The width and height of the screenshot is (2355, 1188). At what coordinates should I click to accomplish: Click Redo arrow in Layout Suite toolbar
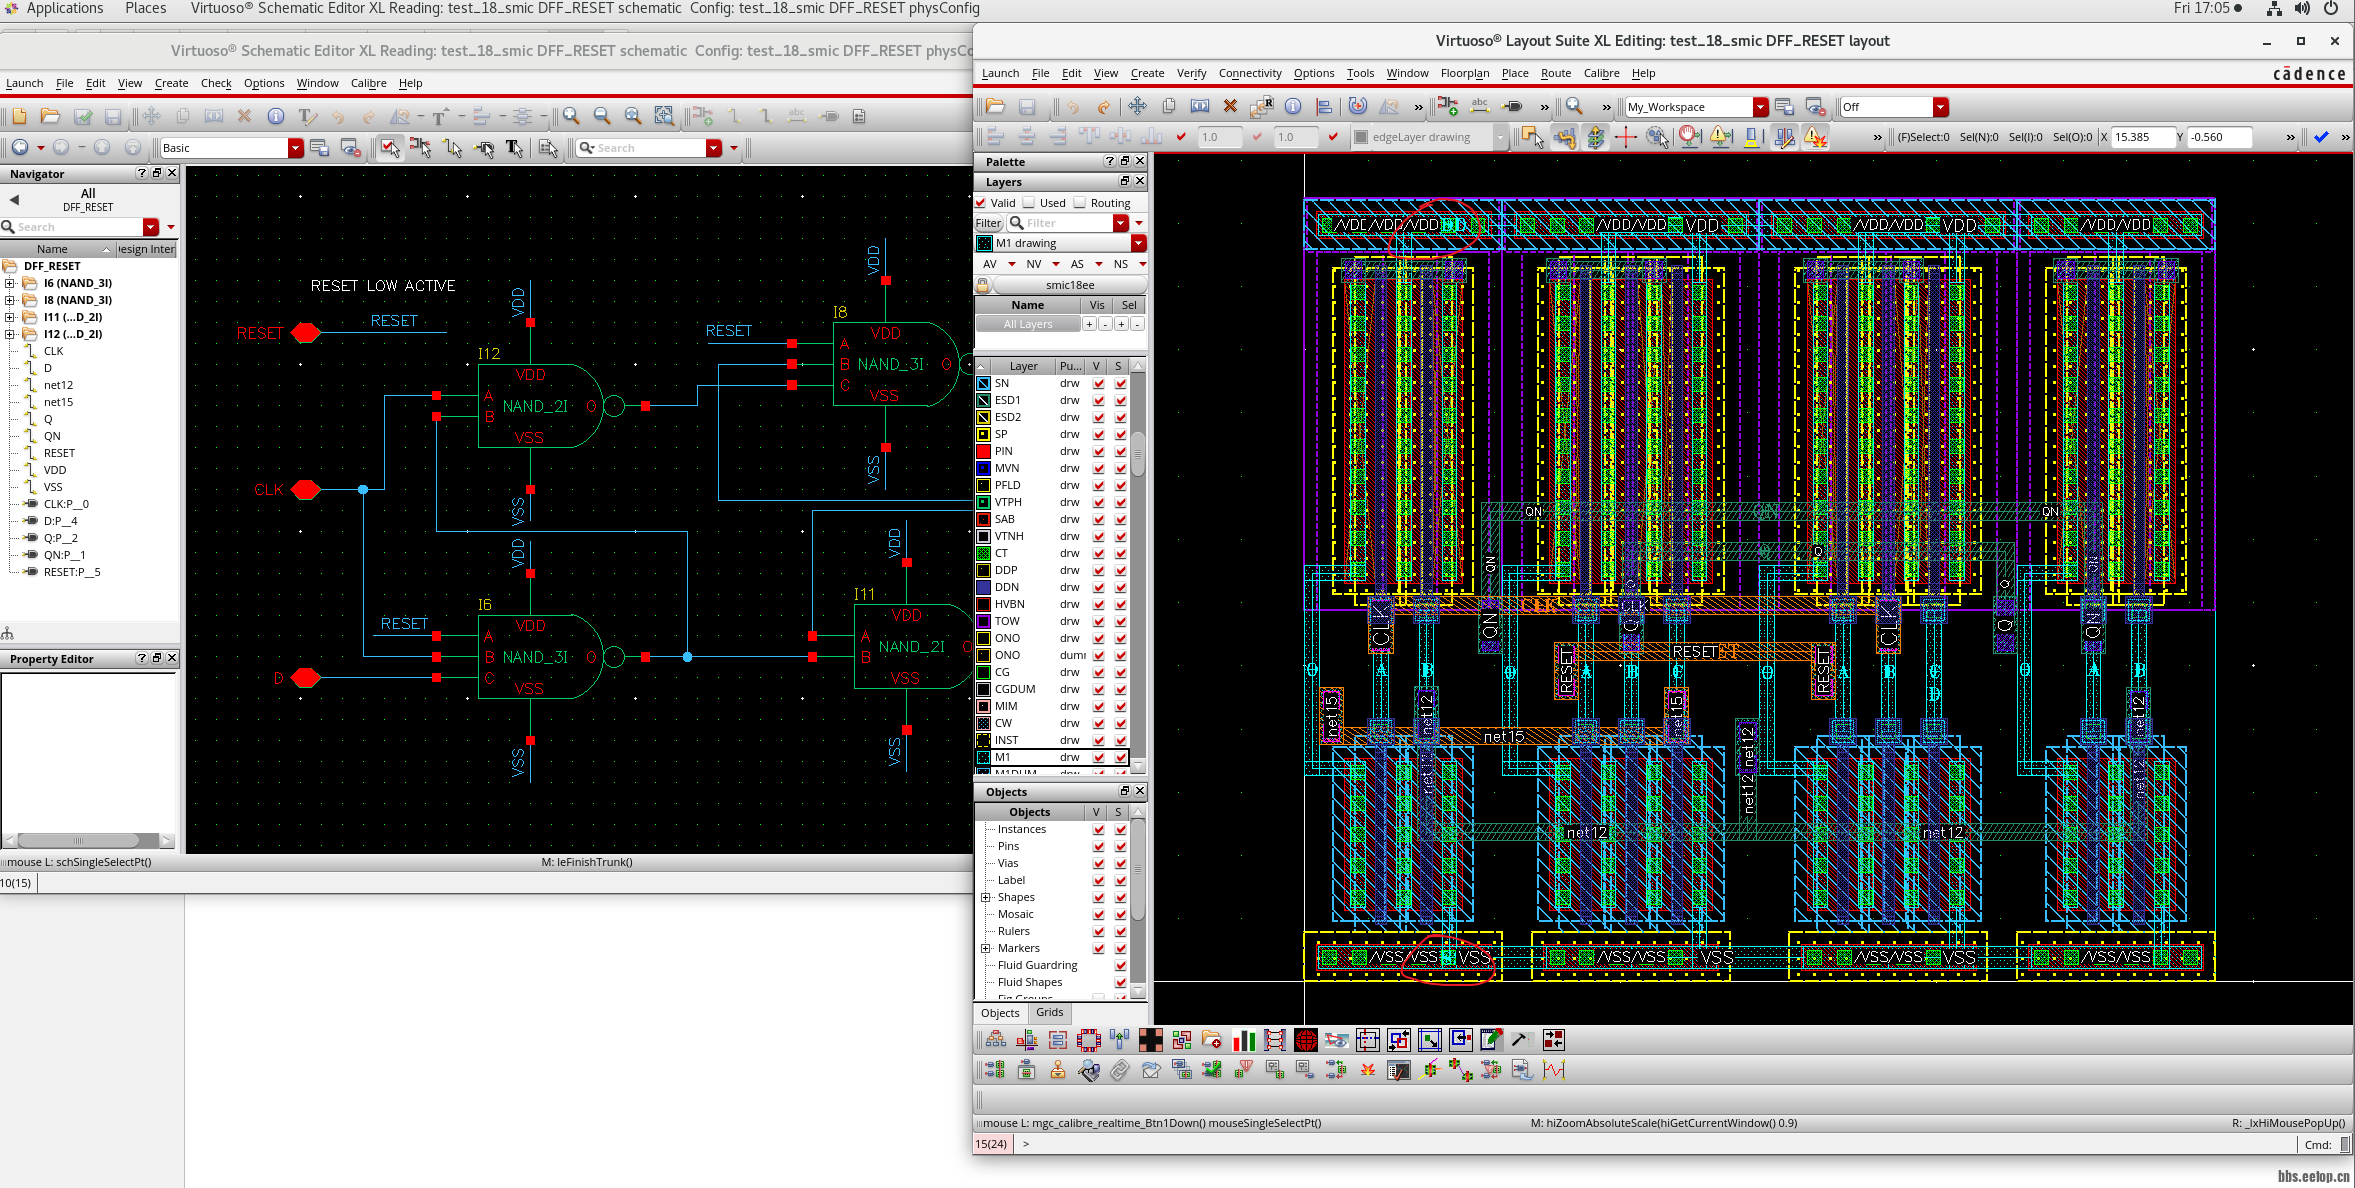click(x=1103, y=106)
